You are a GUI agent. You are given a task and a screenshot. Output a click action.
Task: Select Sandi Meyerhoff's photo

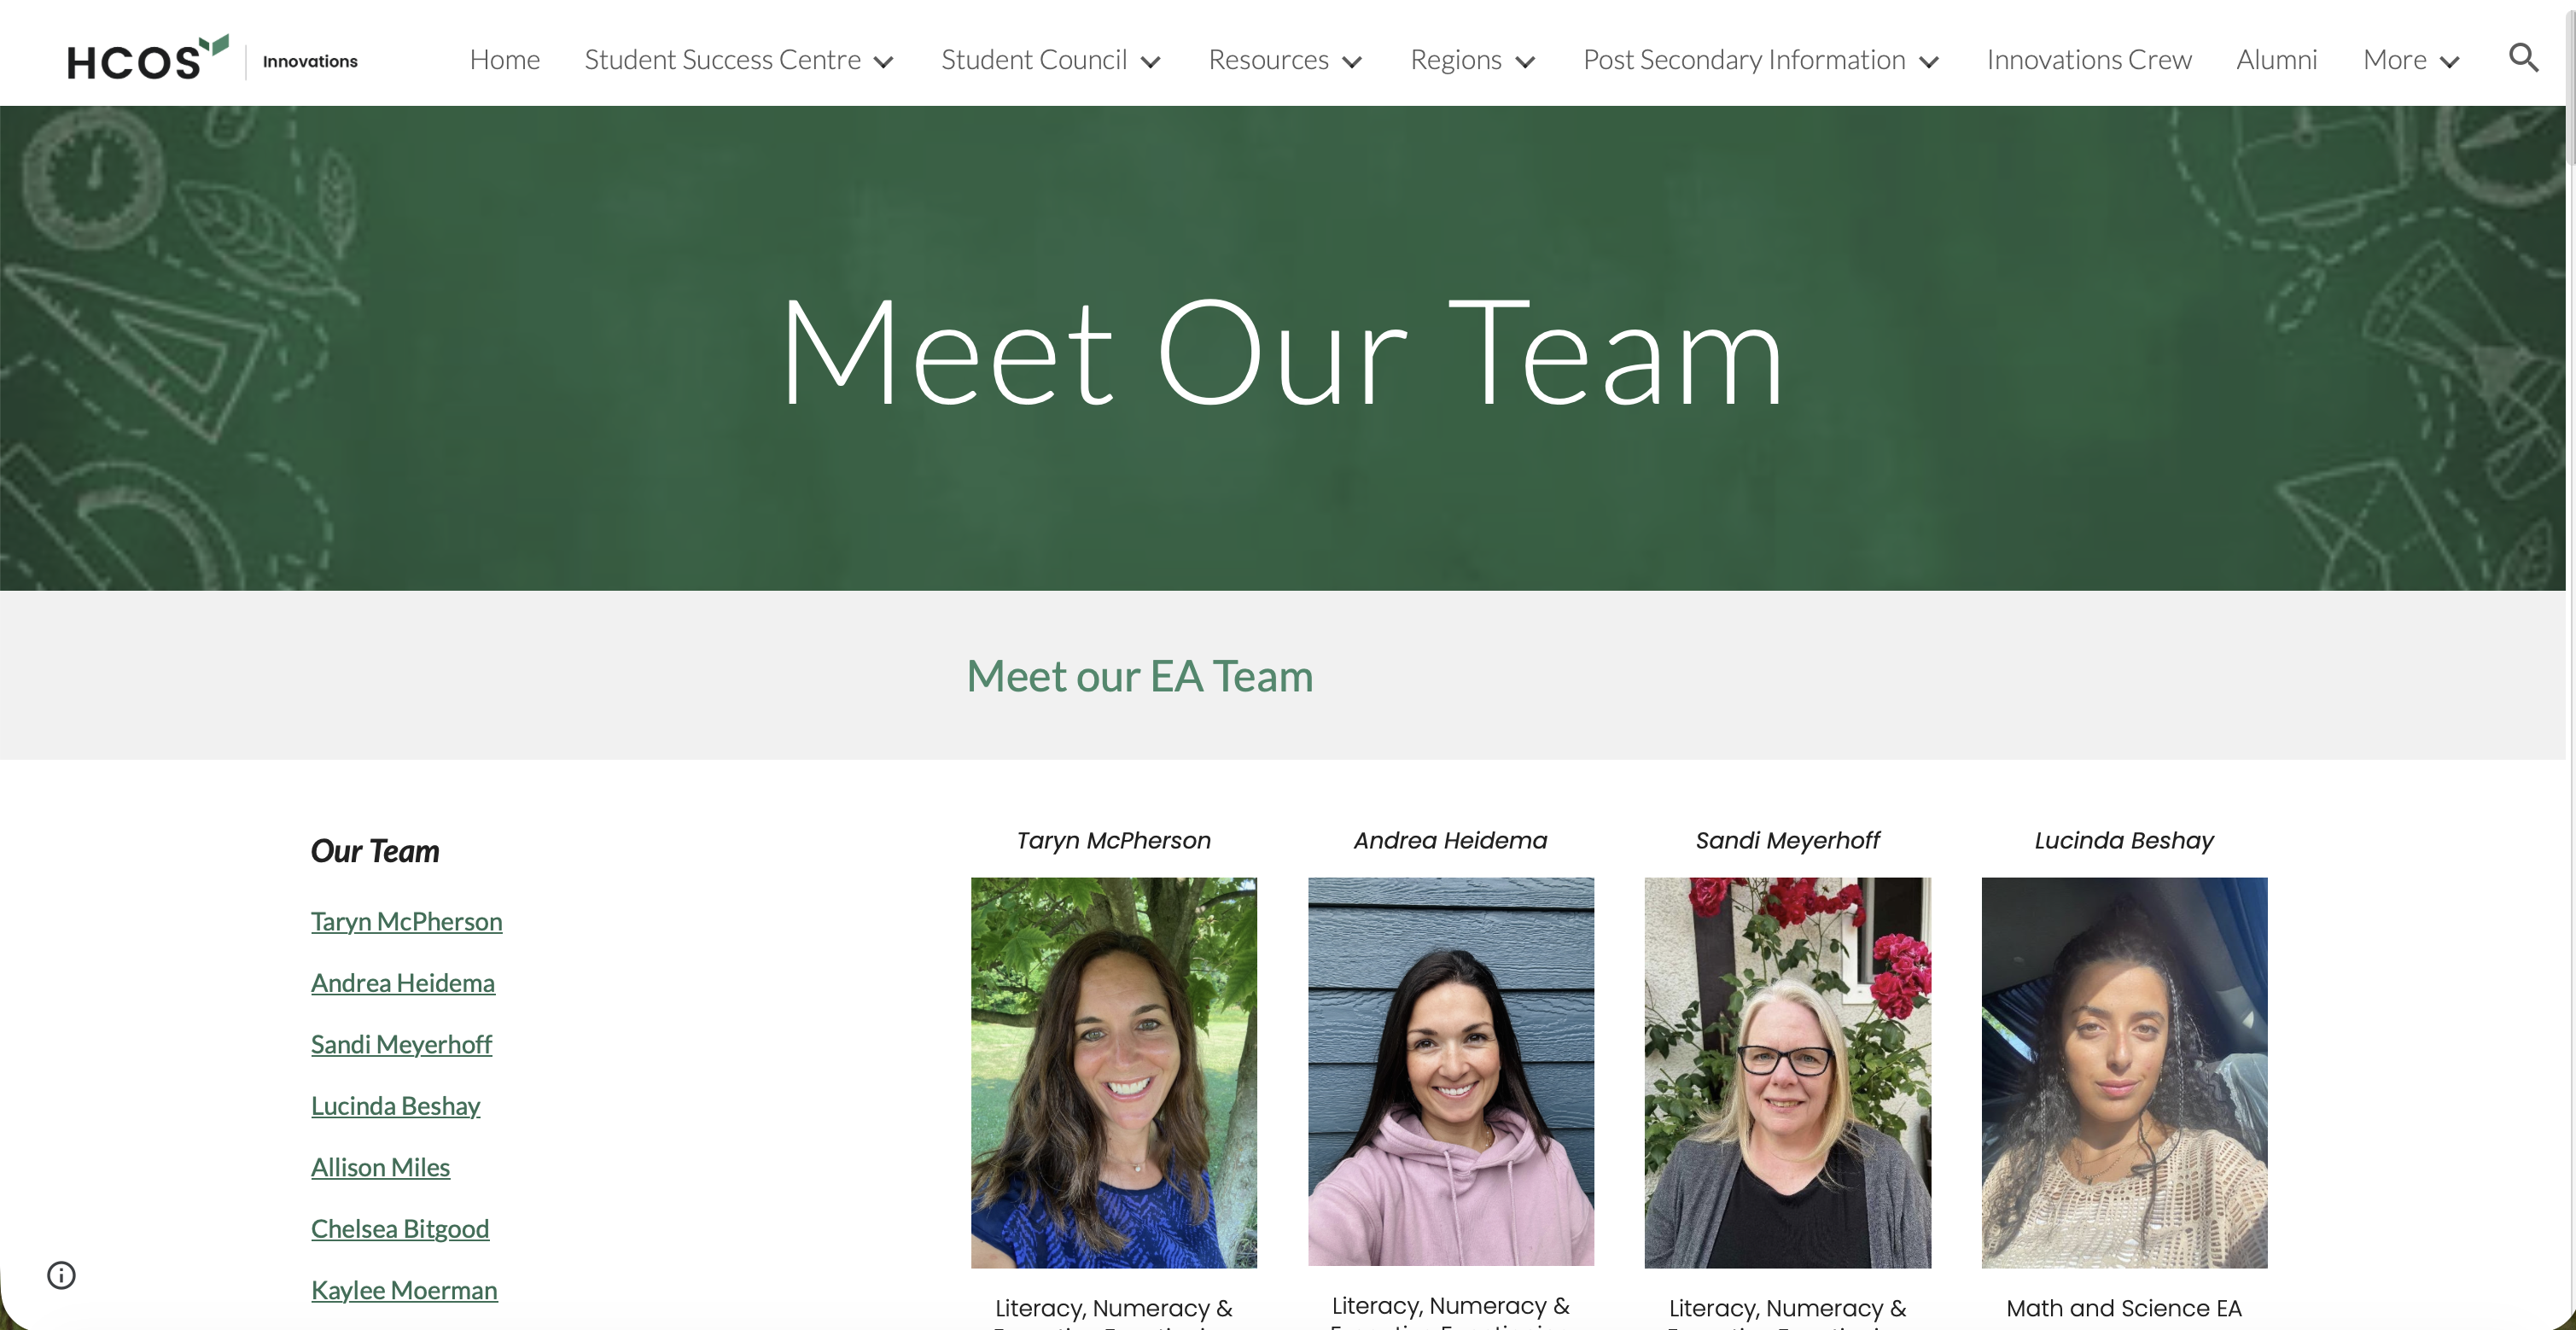pyautogui.click(x=1787, y=1073)
